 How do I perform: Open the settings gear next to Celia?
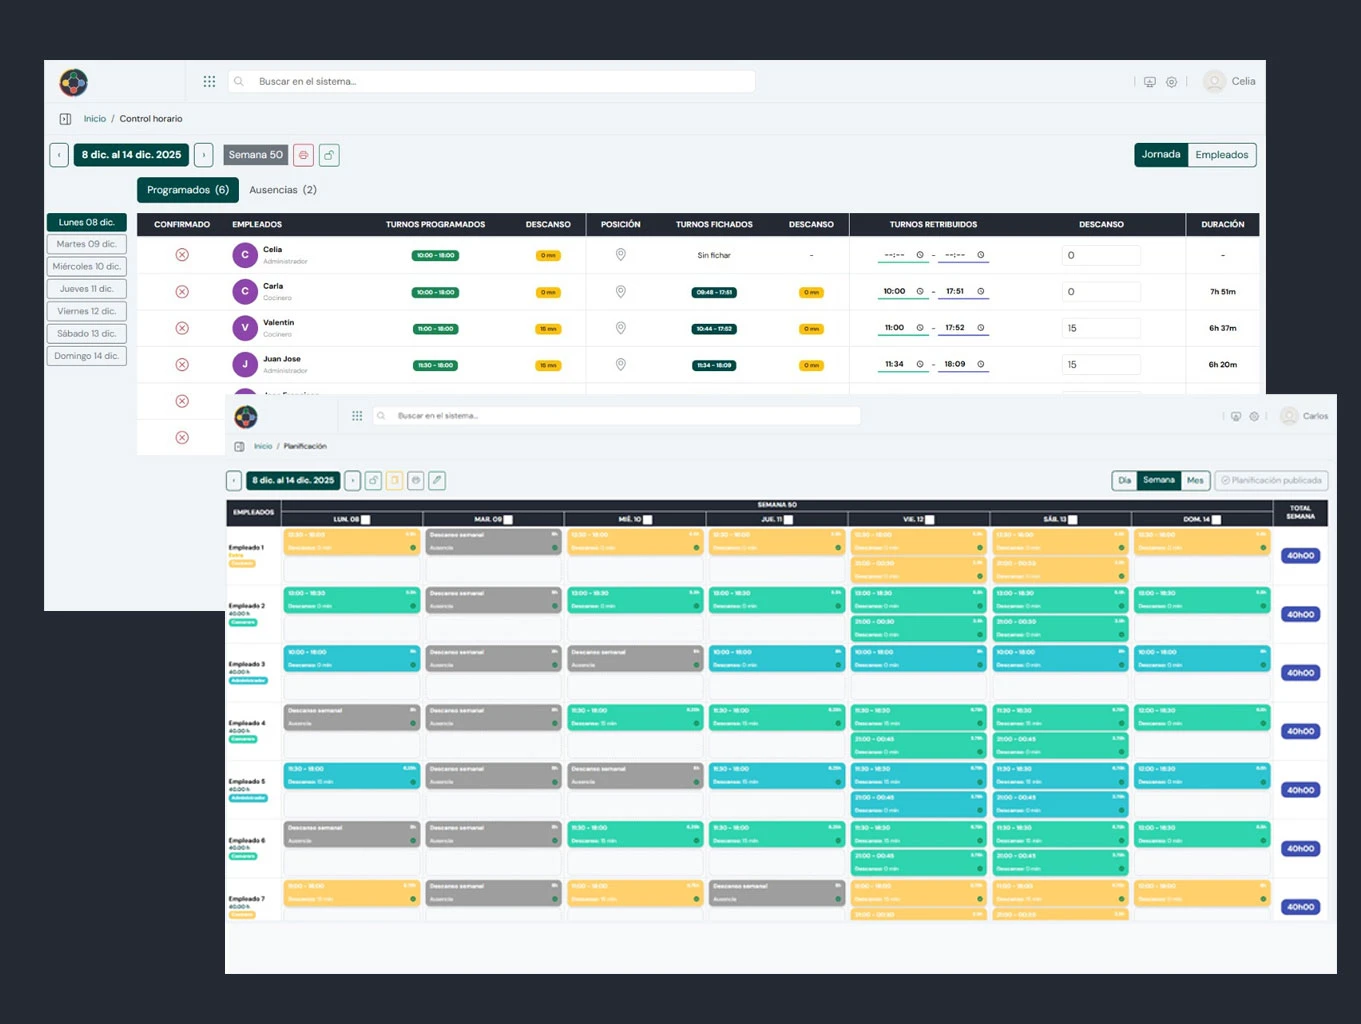click(x=1171, y=82)
